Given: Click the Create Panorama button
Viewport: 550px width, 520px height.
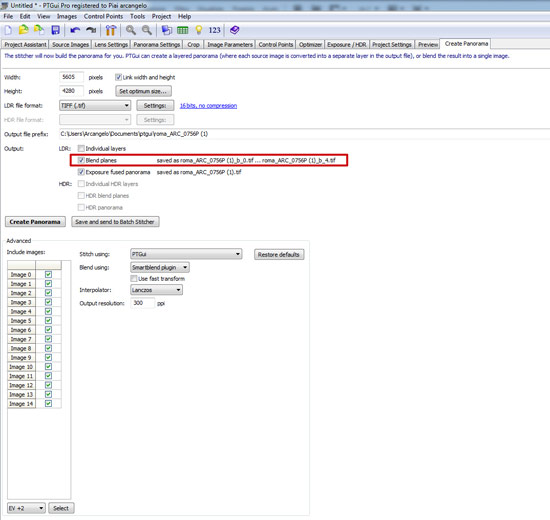Looking at the screenshot, I should 35,222.
